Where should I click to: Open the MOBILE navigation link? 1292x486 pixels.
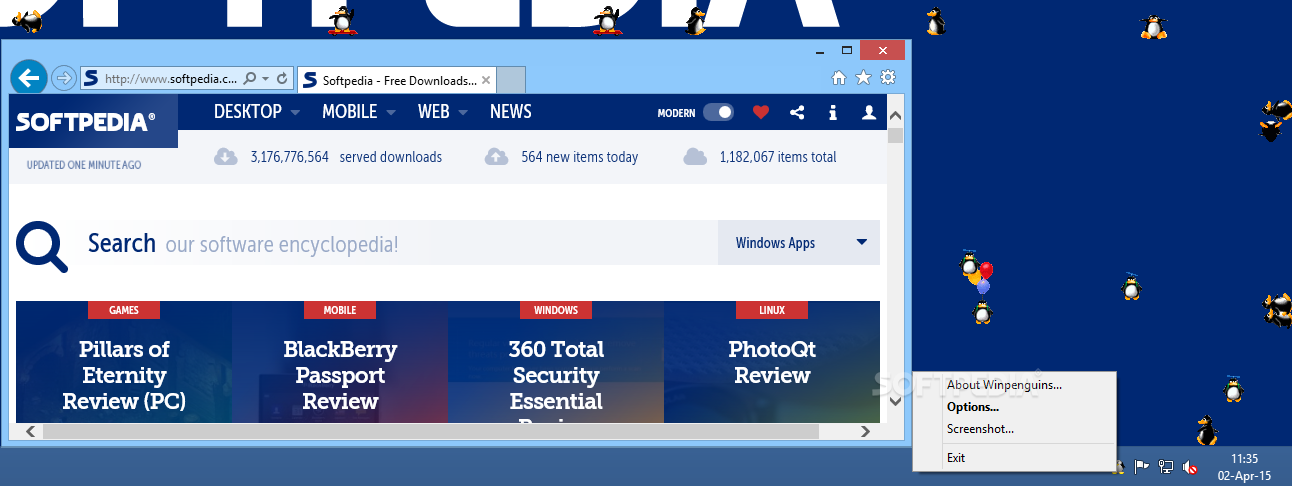tap(349, 111)
